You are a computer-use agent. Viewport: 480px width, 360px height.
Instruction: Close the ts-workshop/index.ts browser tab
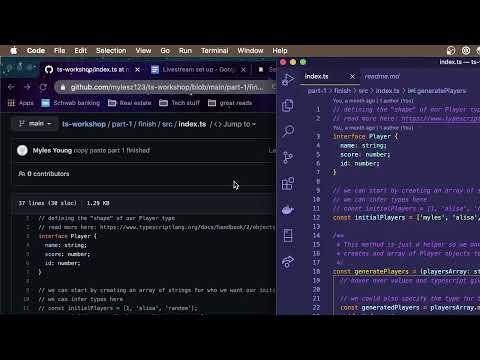(x=137, y=69)
